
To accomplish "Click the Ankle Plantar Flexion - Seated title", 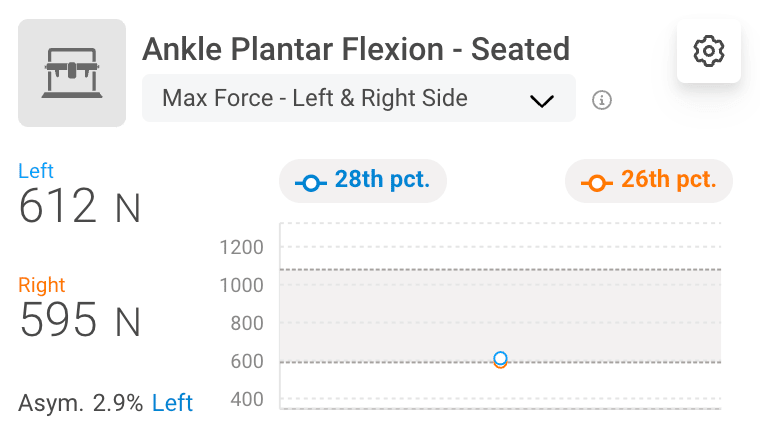I will (356, 49).
